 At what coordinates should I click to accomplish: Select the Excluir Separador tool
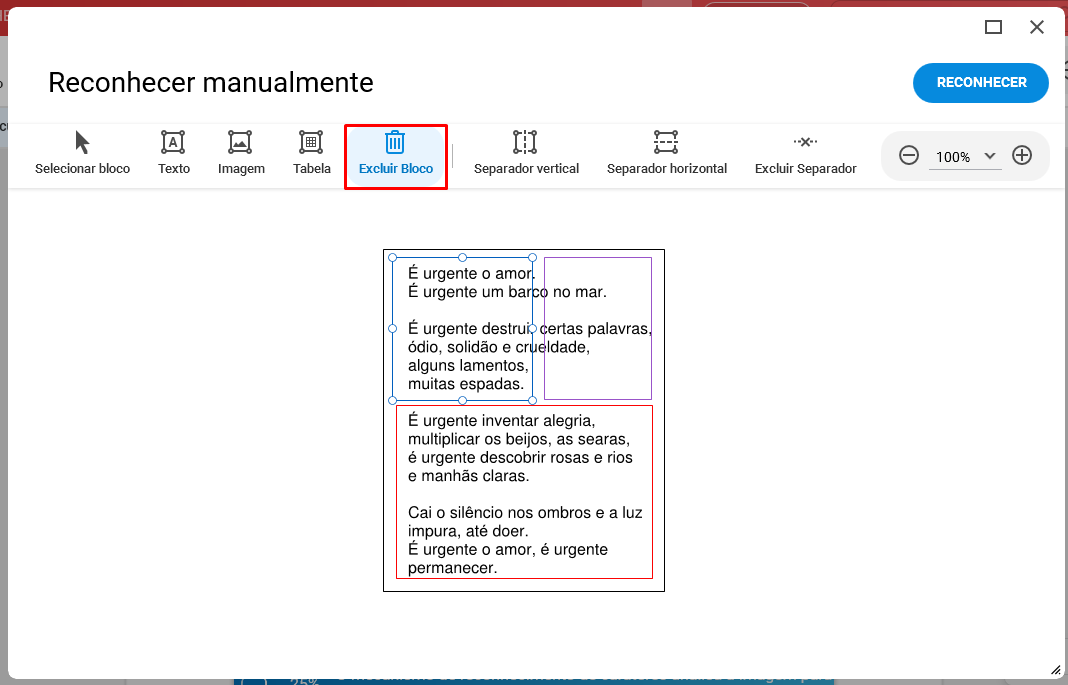(x=805, y=153)
